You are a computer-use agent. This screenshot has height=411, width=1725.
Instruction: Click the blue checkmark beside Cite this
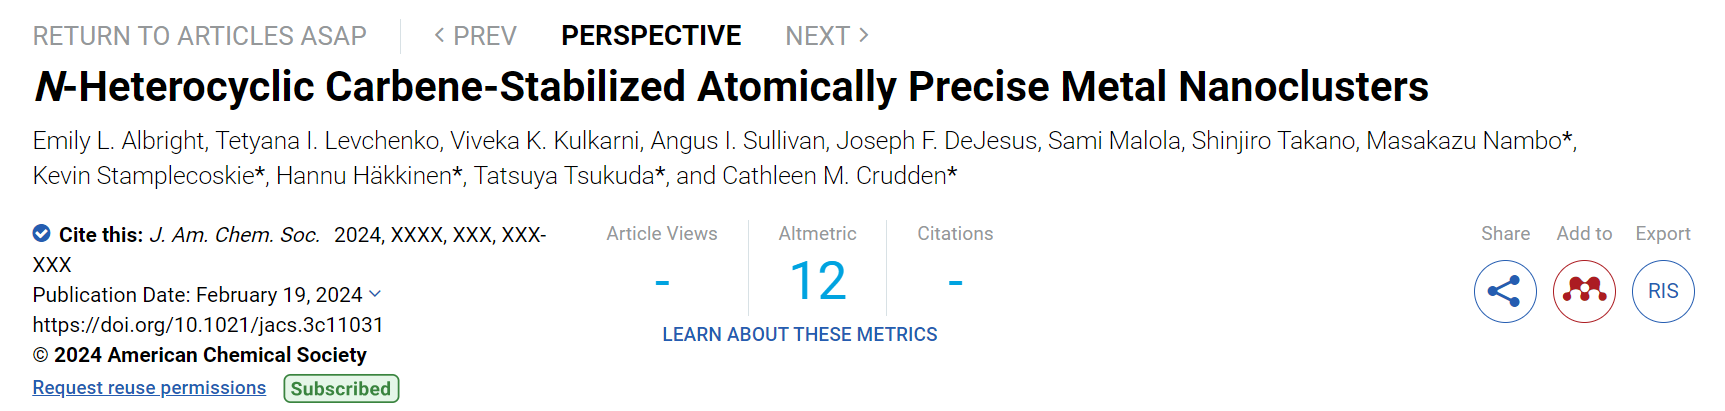point(42,233)
